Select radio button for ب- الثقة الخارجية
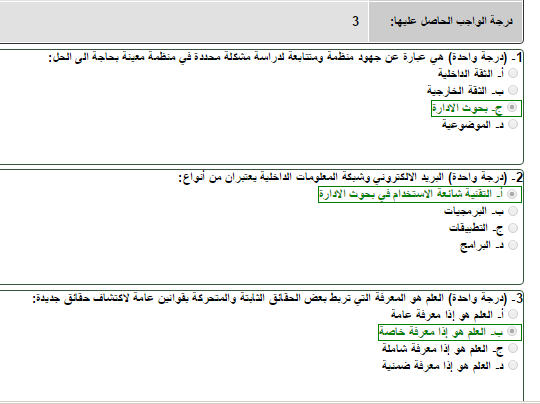The image size is (540, 404). [513, 90]
